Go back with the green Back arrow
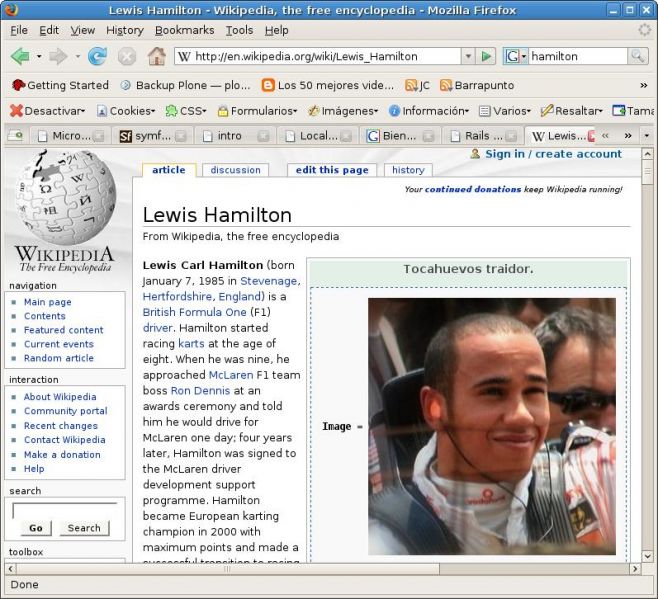 20,56
